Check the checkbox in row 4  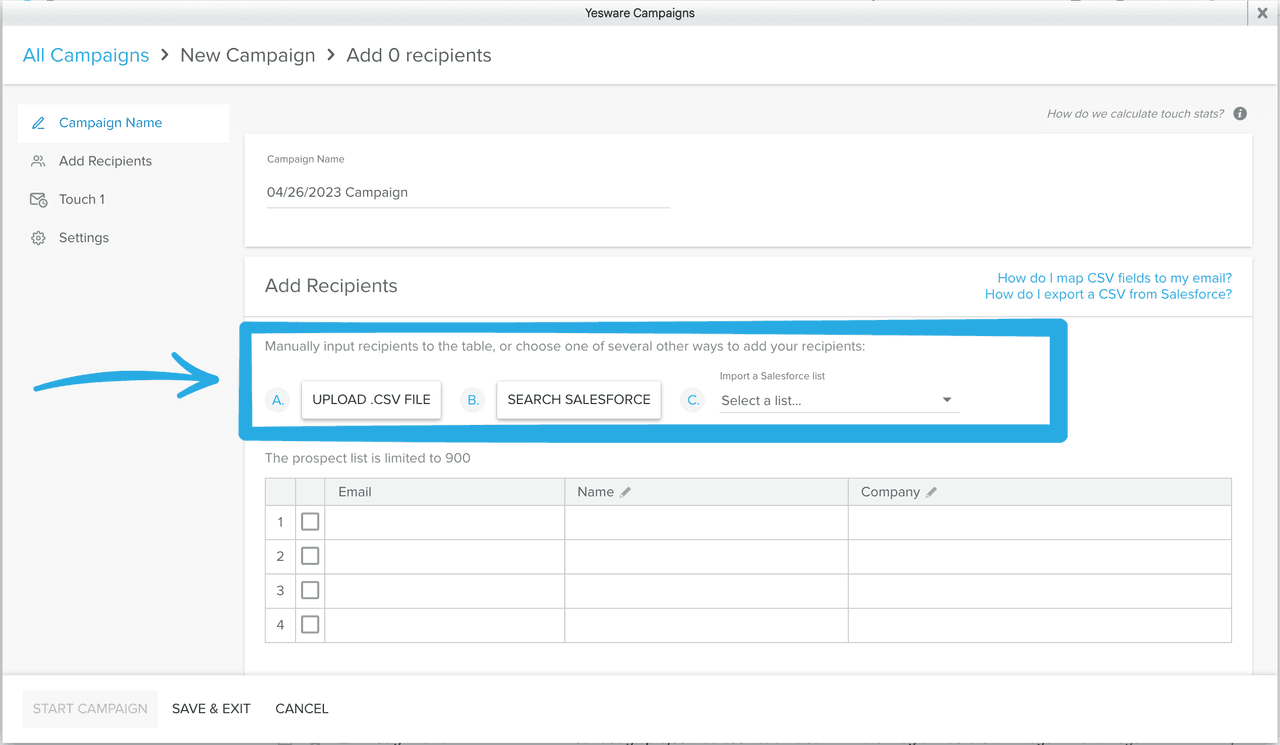click(x=310, y=624)
